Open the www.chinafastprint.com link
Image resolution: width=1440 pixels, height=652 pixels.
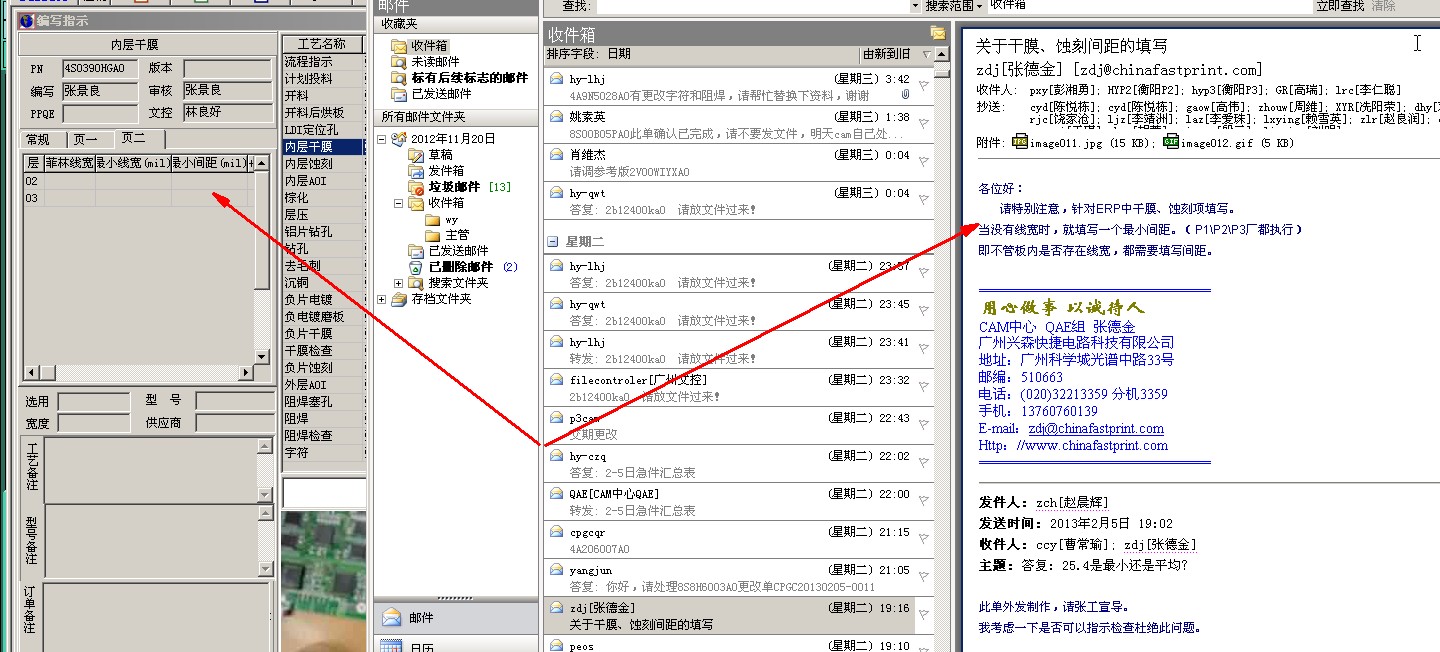click(x=1091, y=445)
